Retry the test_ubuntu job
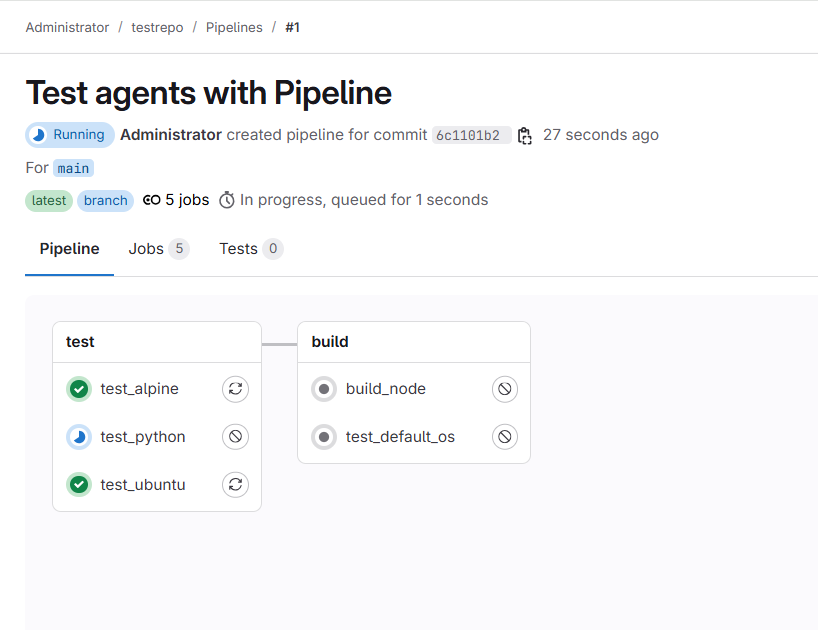The width and height of the screenshot is (818, 630). click(x=235, y=484)
